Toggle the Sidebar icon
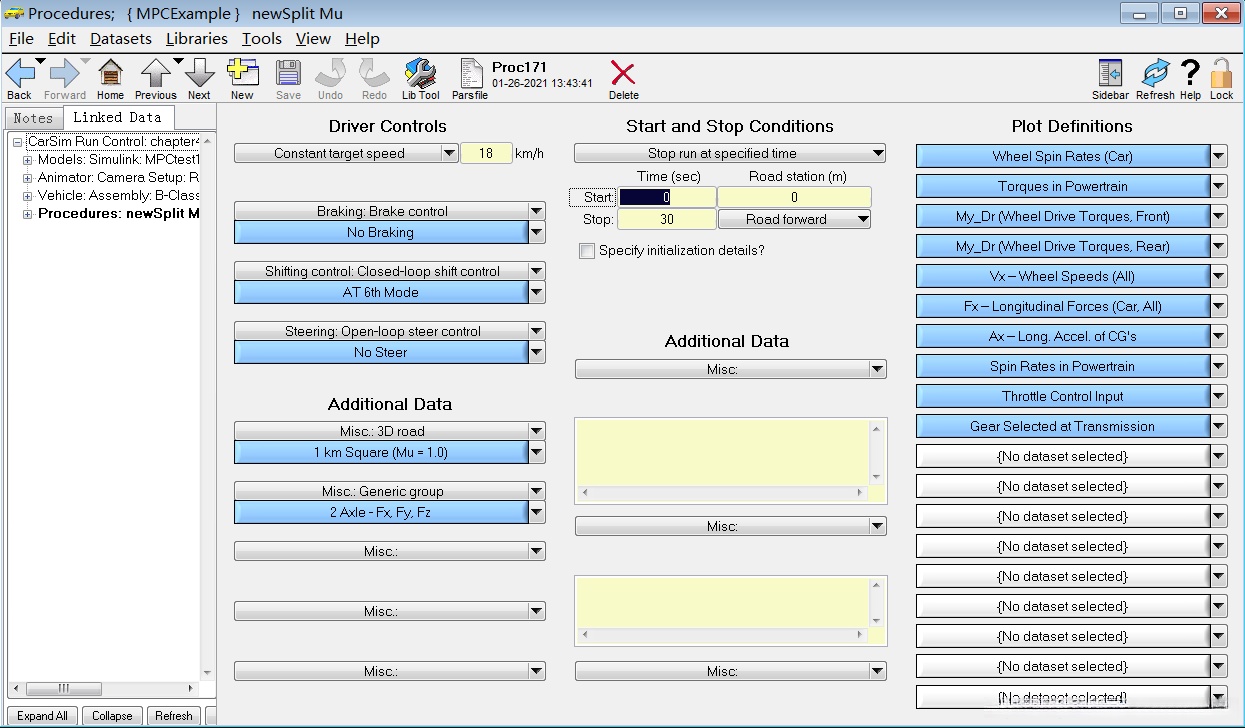 (x=1110, y=75)
